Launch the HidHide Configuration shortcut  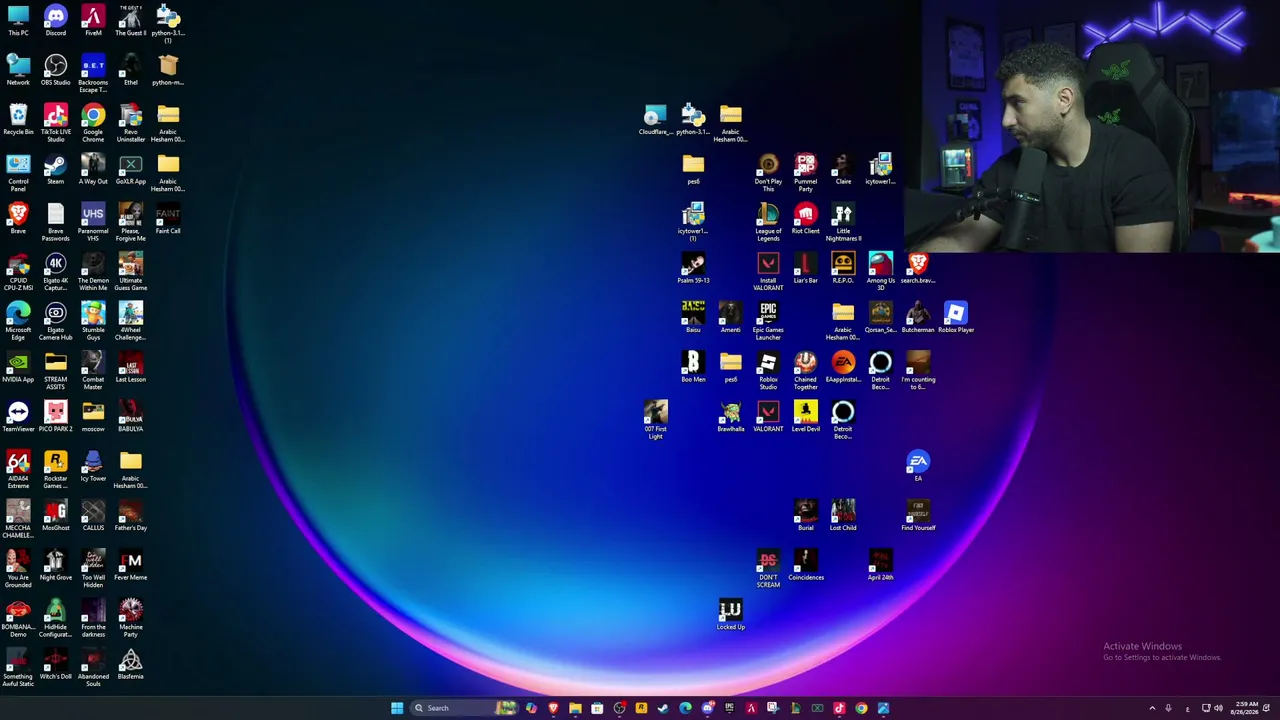pyautogui.click(x=55, y=619)
